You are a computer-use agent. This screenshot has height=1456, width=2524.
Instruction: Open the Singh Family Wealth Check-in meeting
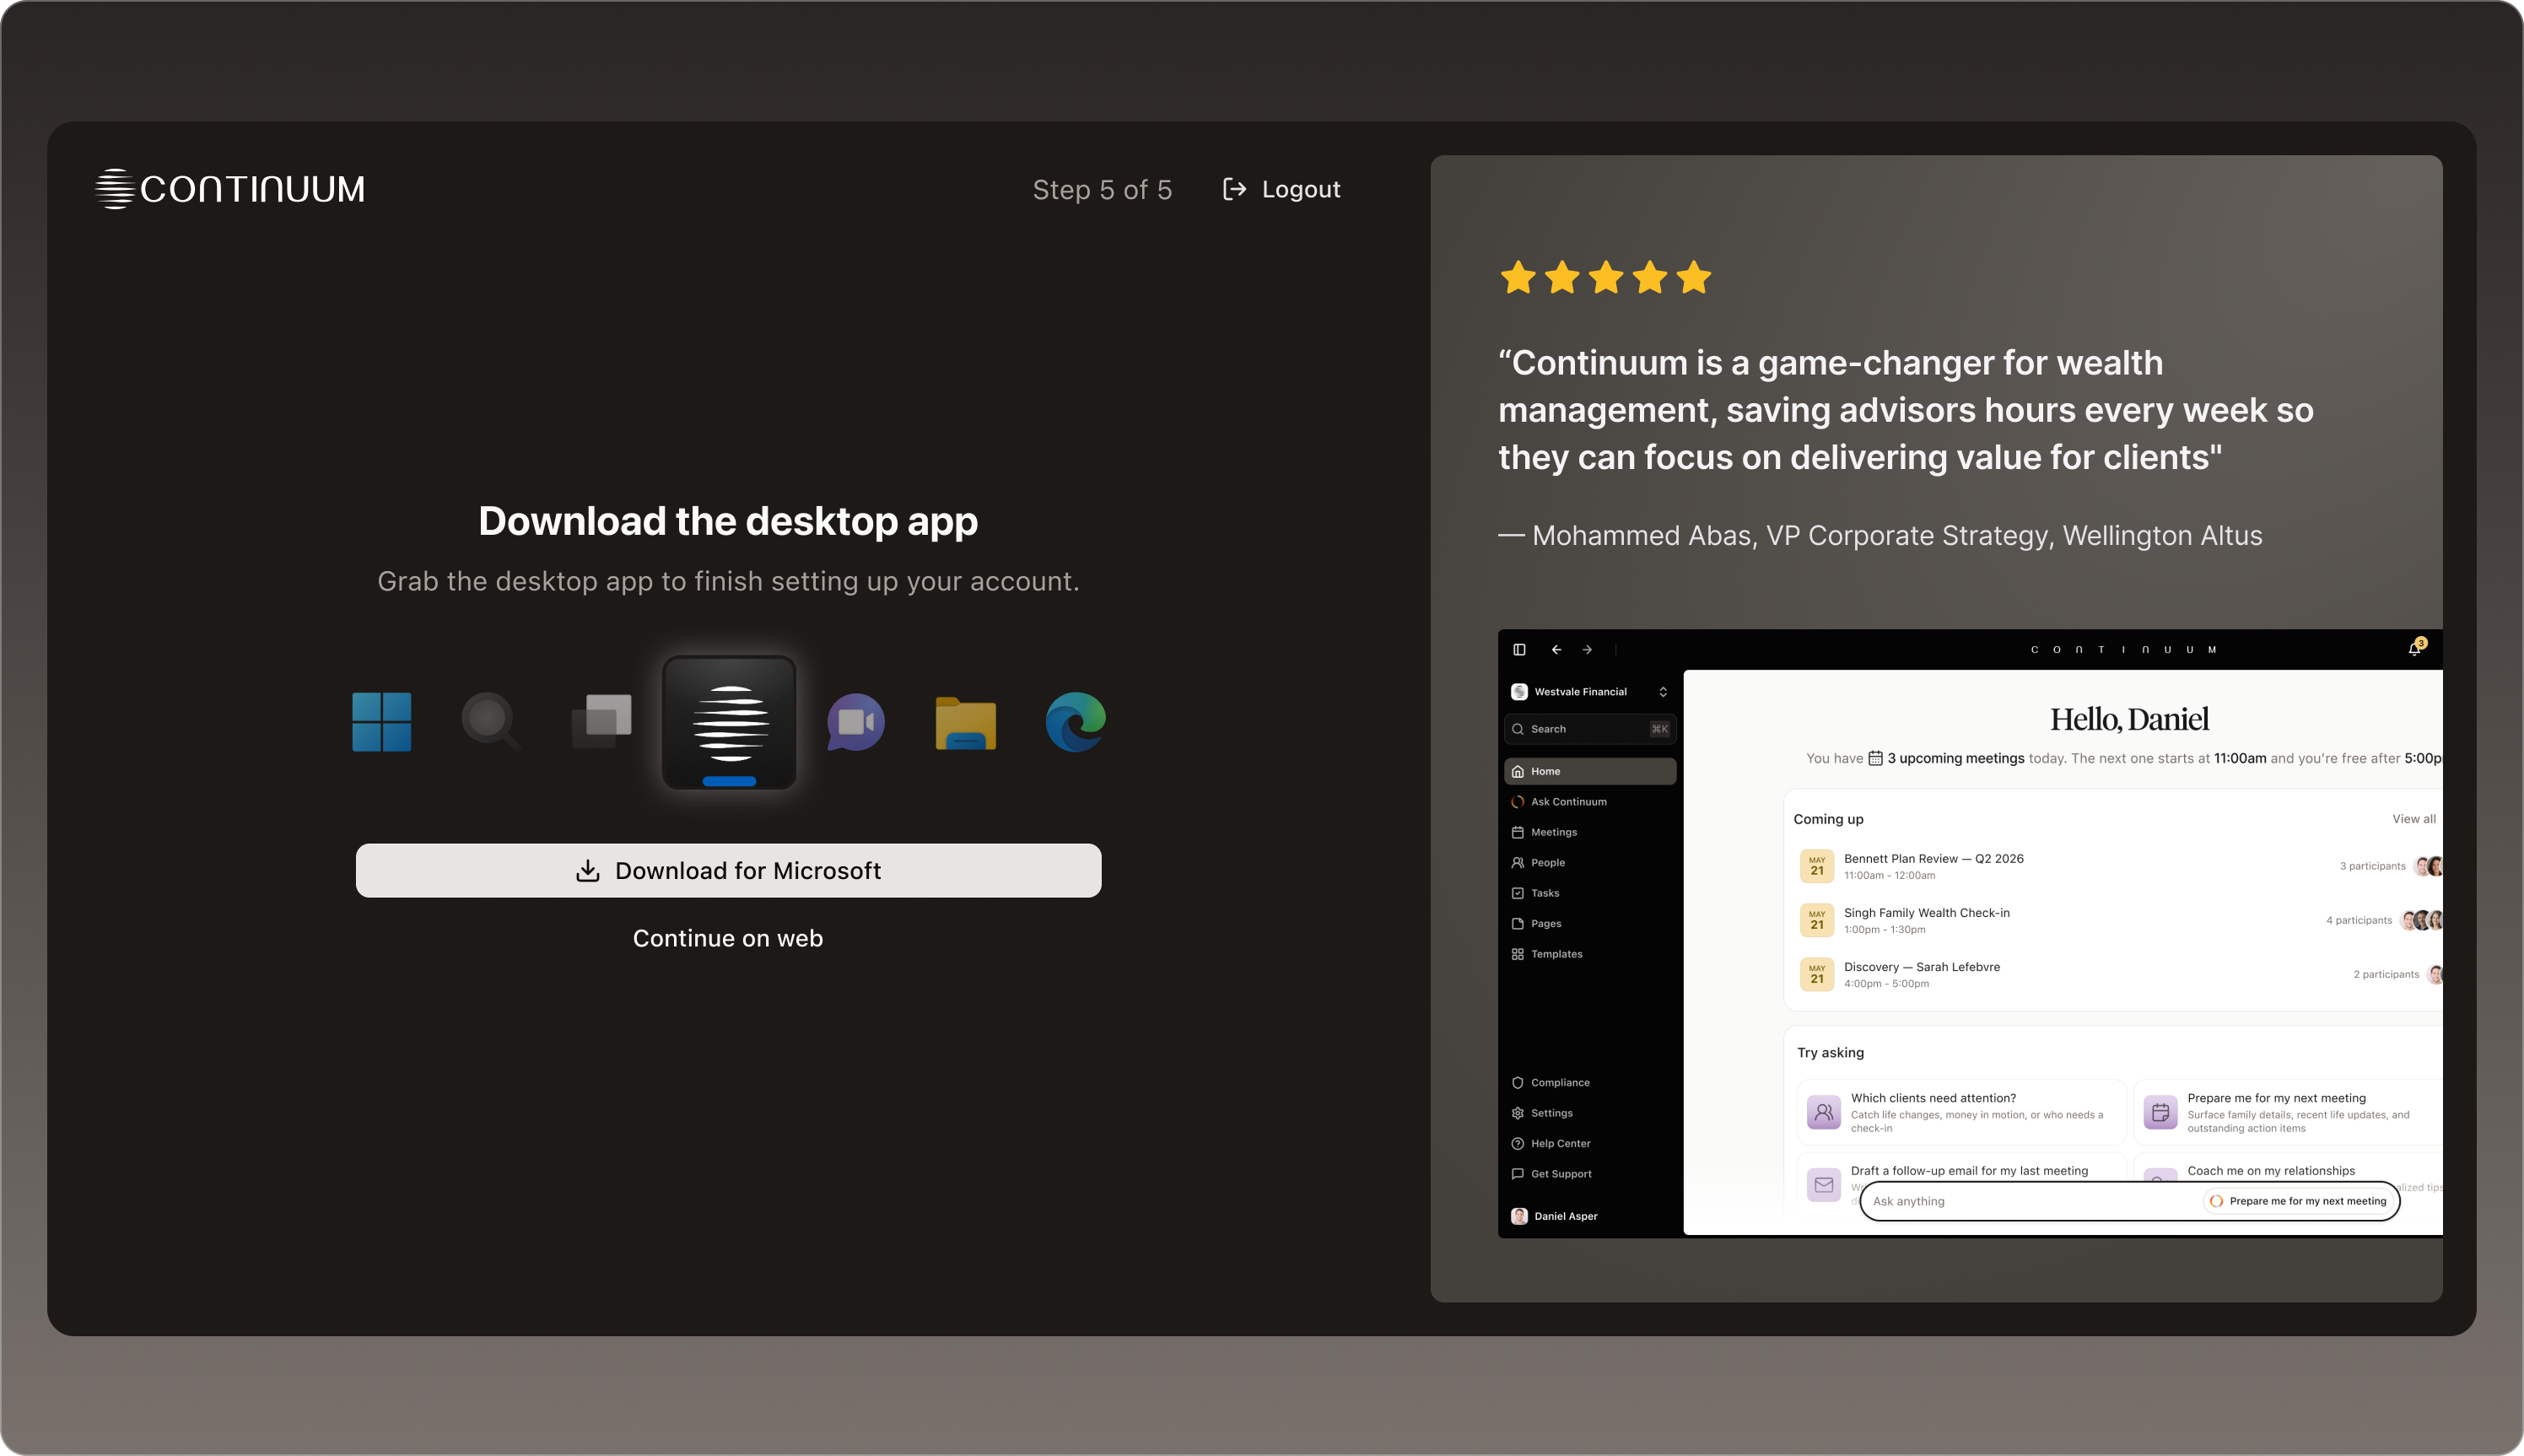coord(2118,920)
